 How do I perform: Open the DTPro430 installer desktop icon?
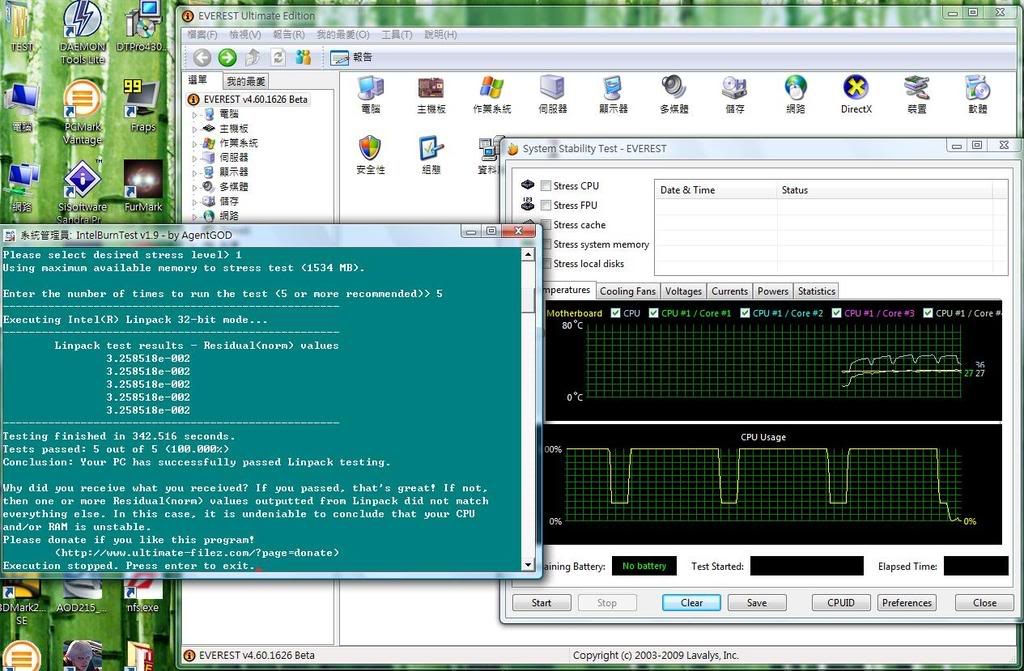pos(142,27)
